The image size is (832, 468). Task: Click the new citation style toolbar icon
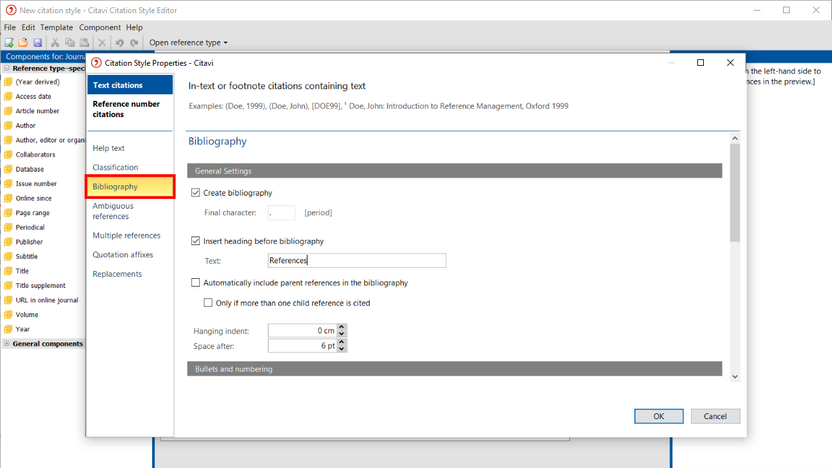9,42
